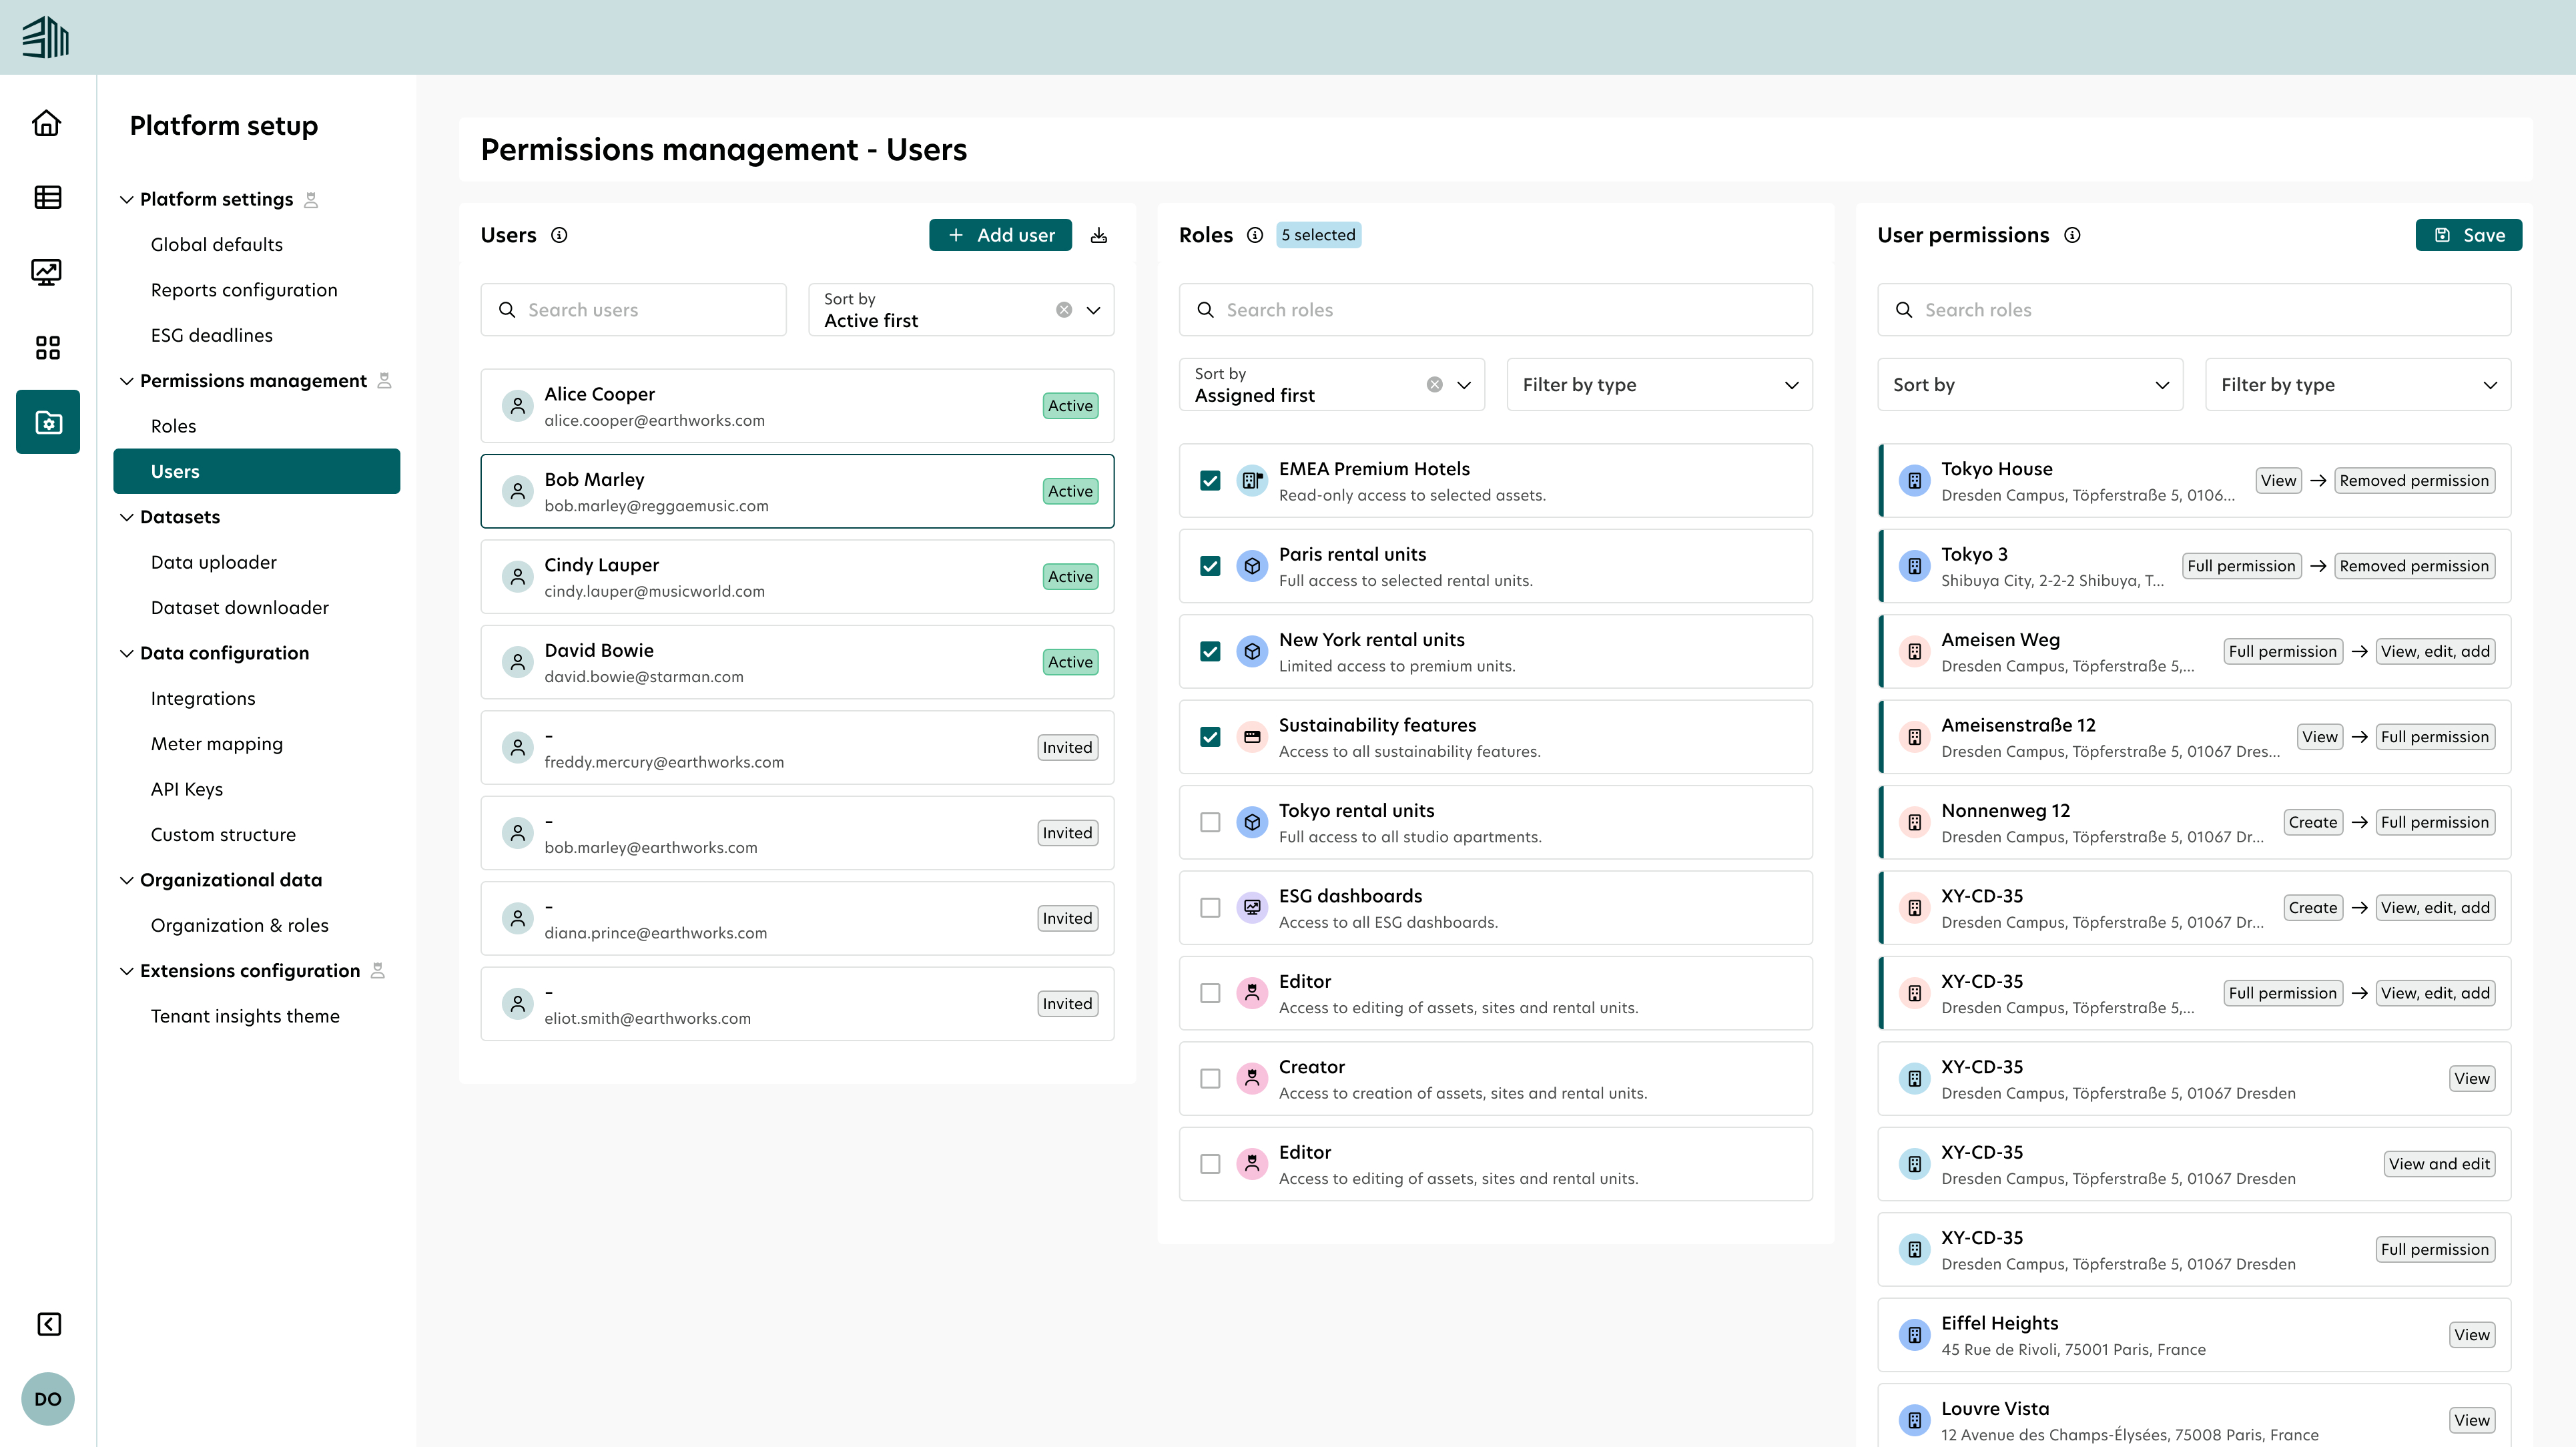
Task: Collapse the Data configuration section
Action: tap(127, 654)
